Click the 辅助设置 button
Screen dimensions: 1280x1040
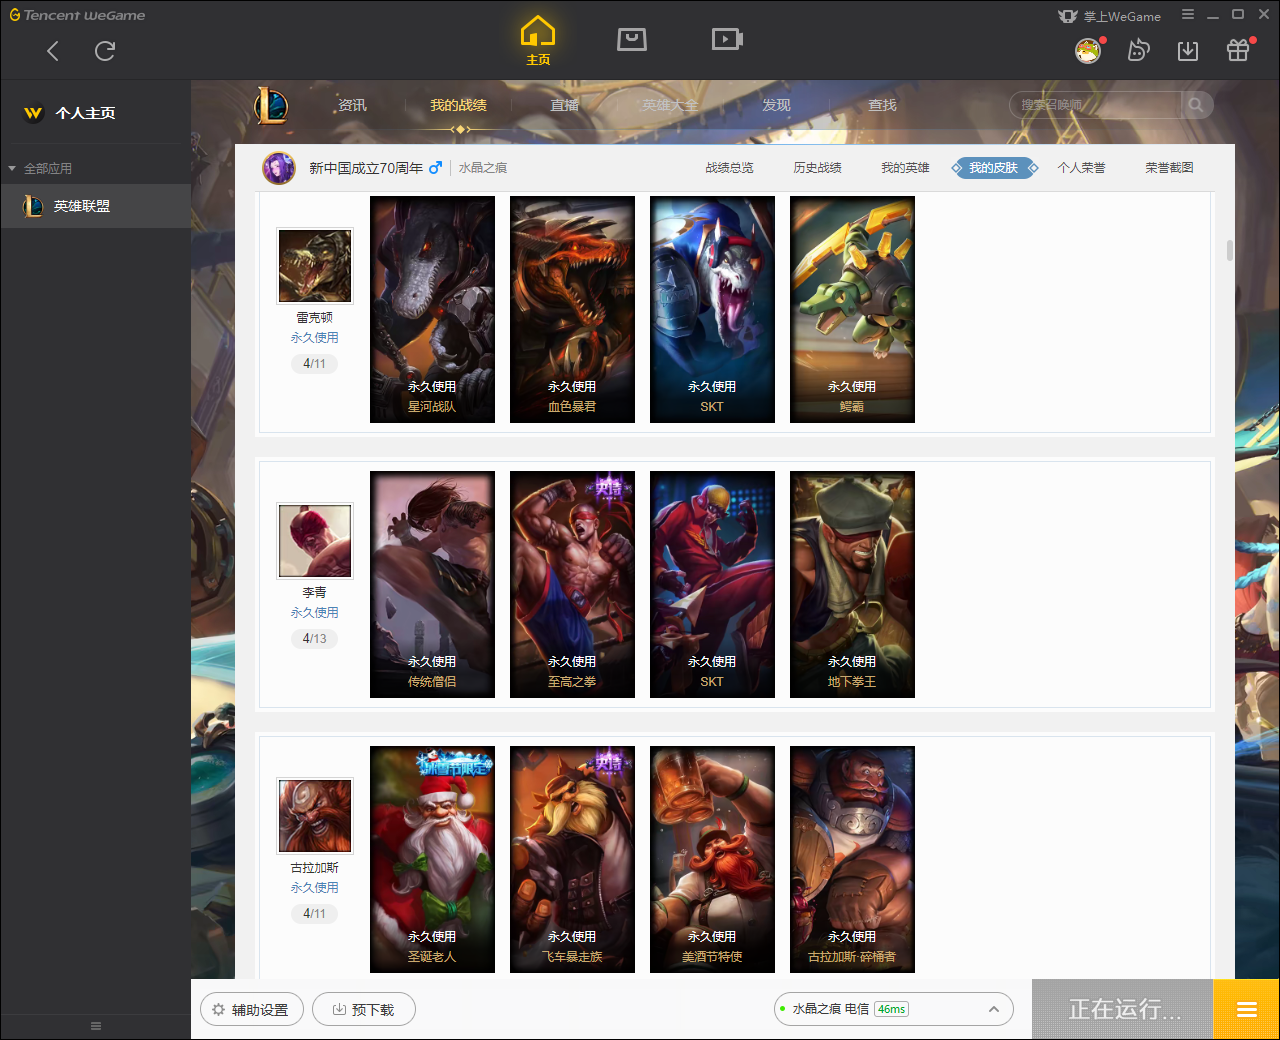[250, 1009]
